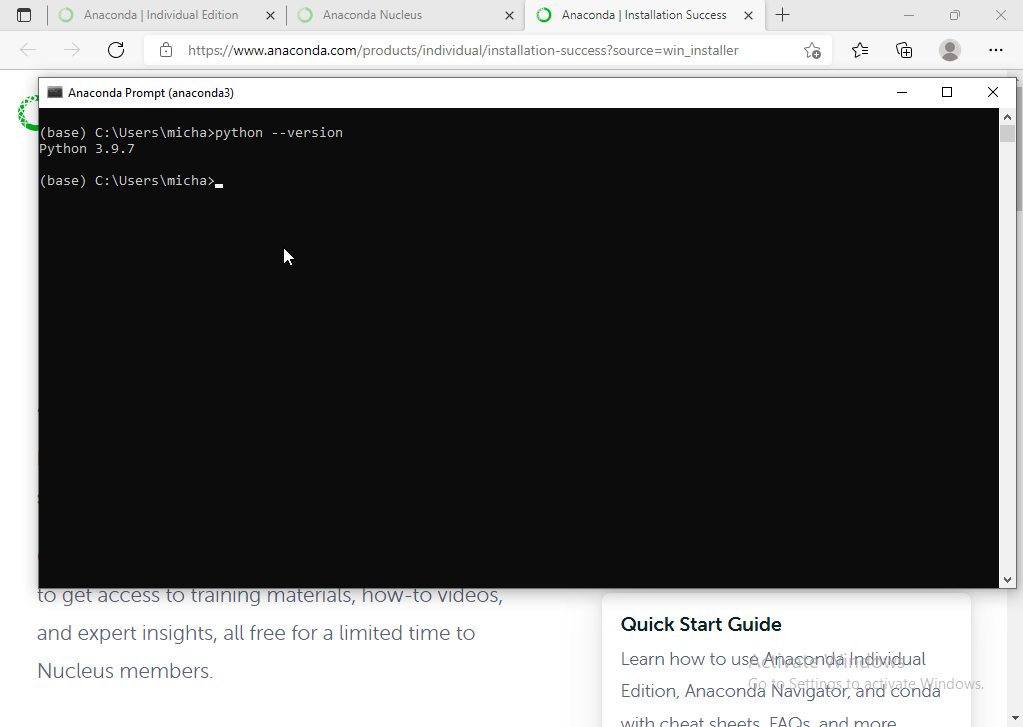Switch to Anaconda Nucleus tab
The image size is (1023, 727).
point(372,15)
